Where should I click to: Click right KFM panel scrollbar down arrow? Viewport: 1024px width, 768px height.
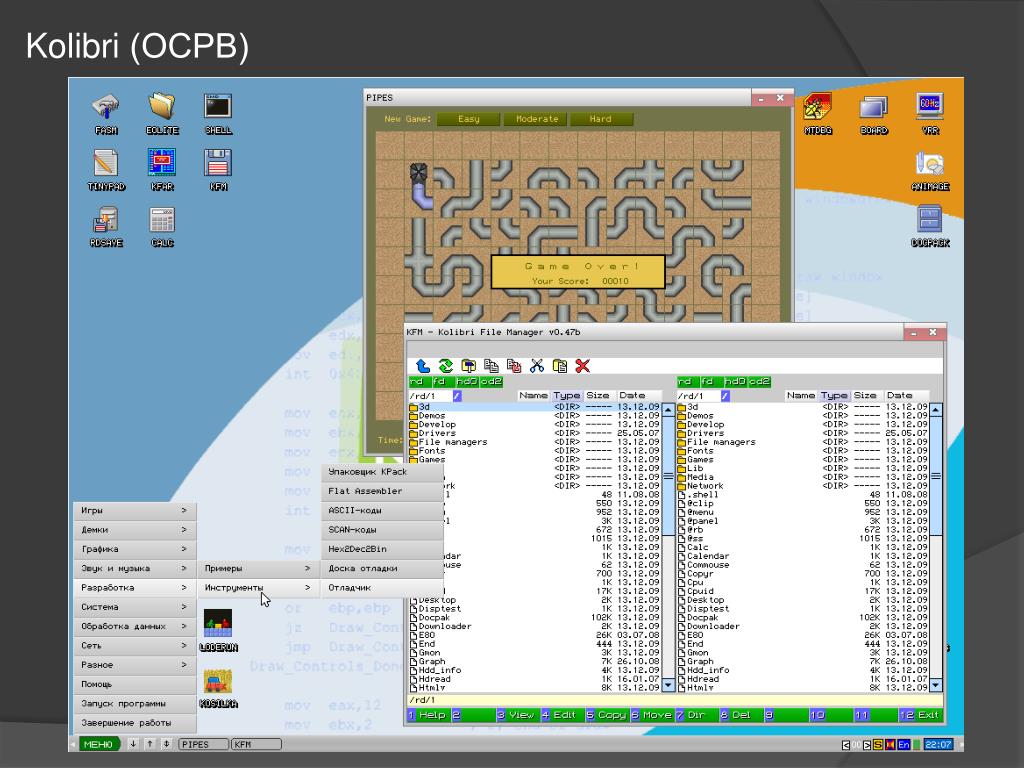(936, 685)
